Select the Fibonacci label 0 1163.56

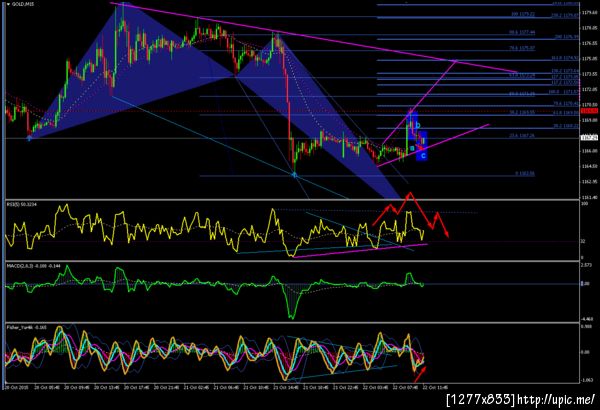coord(525,173)
